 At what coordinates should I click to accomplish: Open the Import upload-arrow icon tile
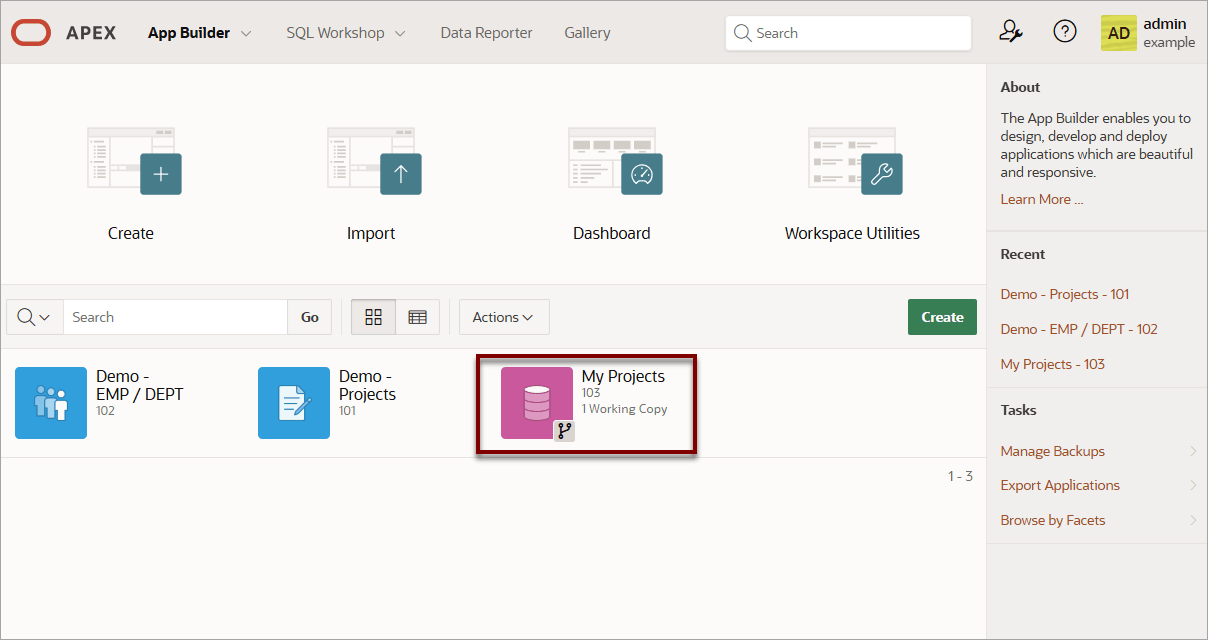[374, 161]
